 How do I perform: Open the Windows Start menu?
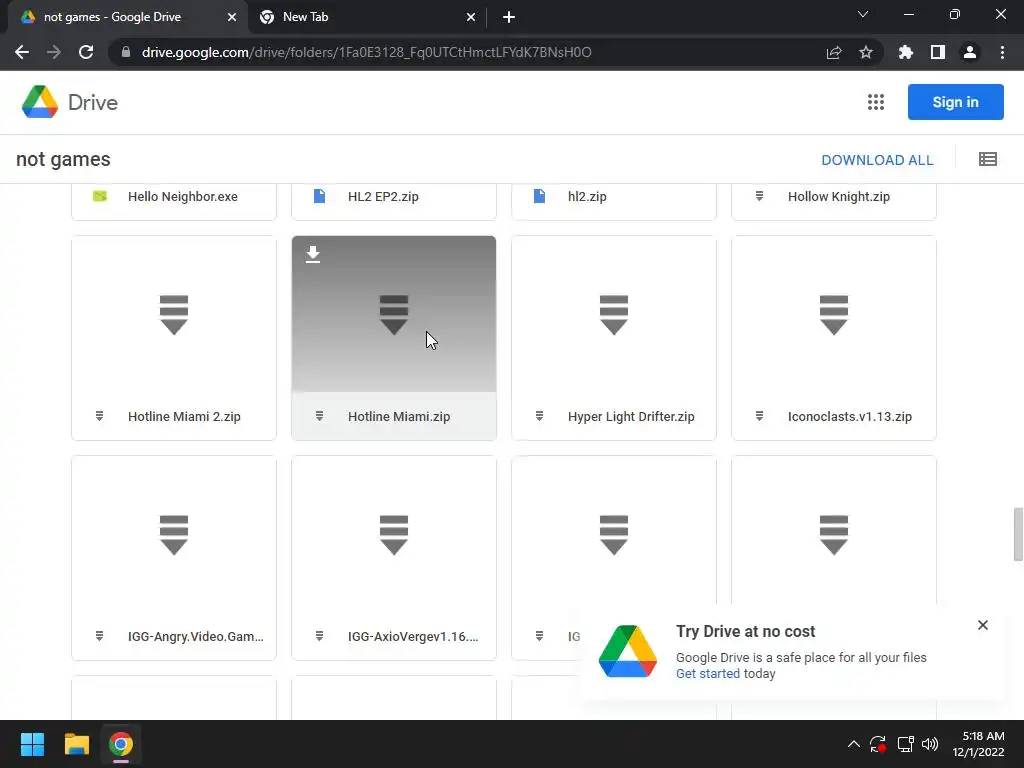click(x=32, y=744)
